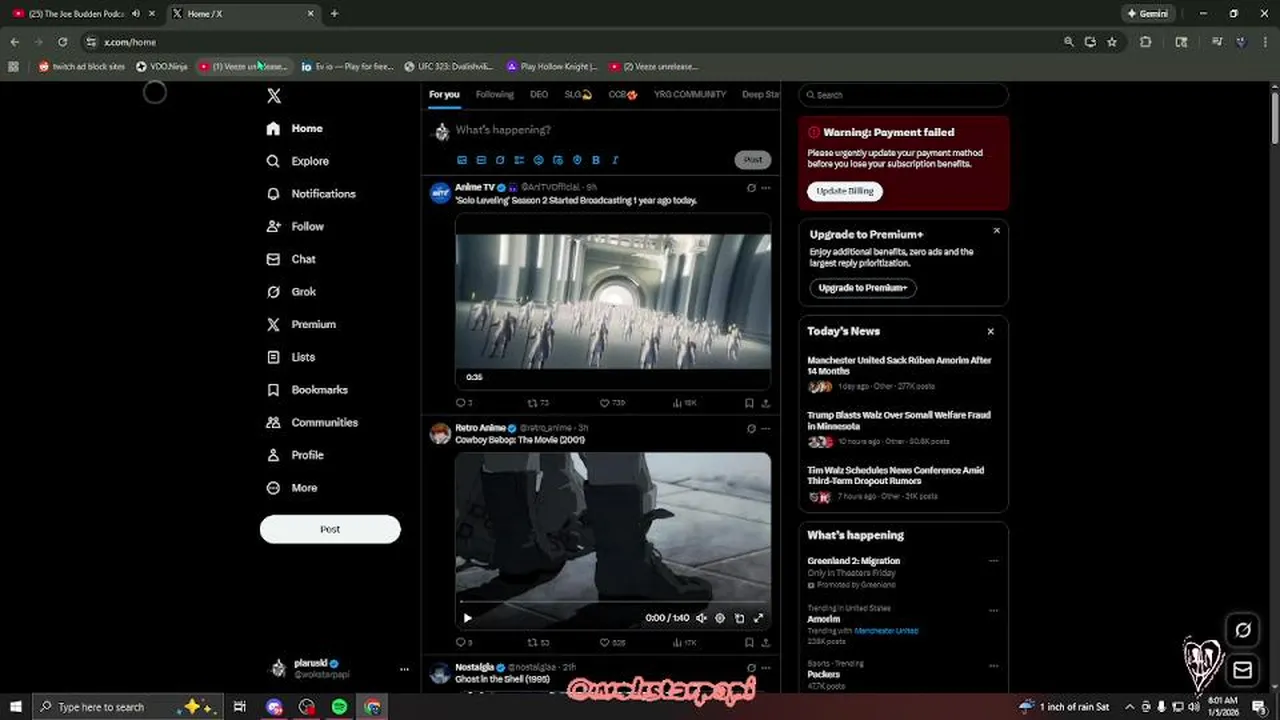Open Task View on the taskbar

point(240,707)
